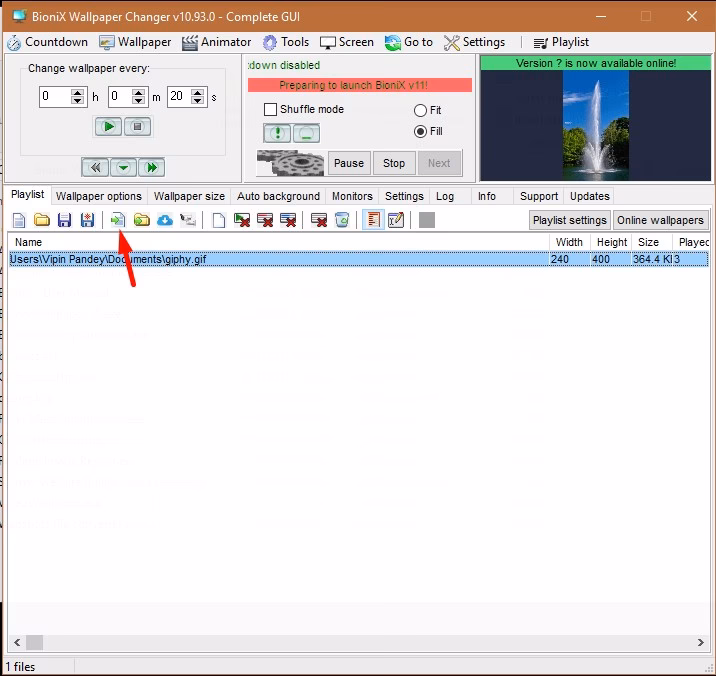Sort by the Width column header

click(x=569, y=242)
